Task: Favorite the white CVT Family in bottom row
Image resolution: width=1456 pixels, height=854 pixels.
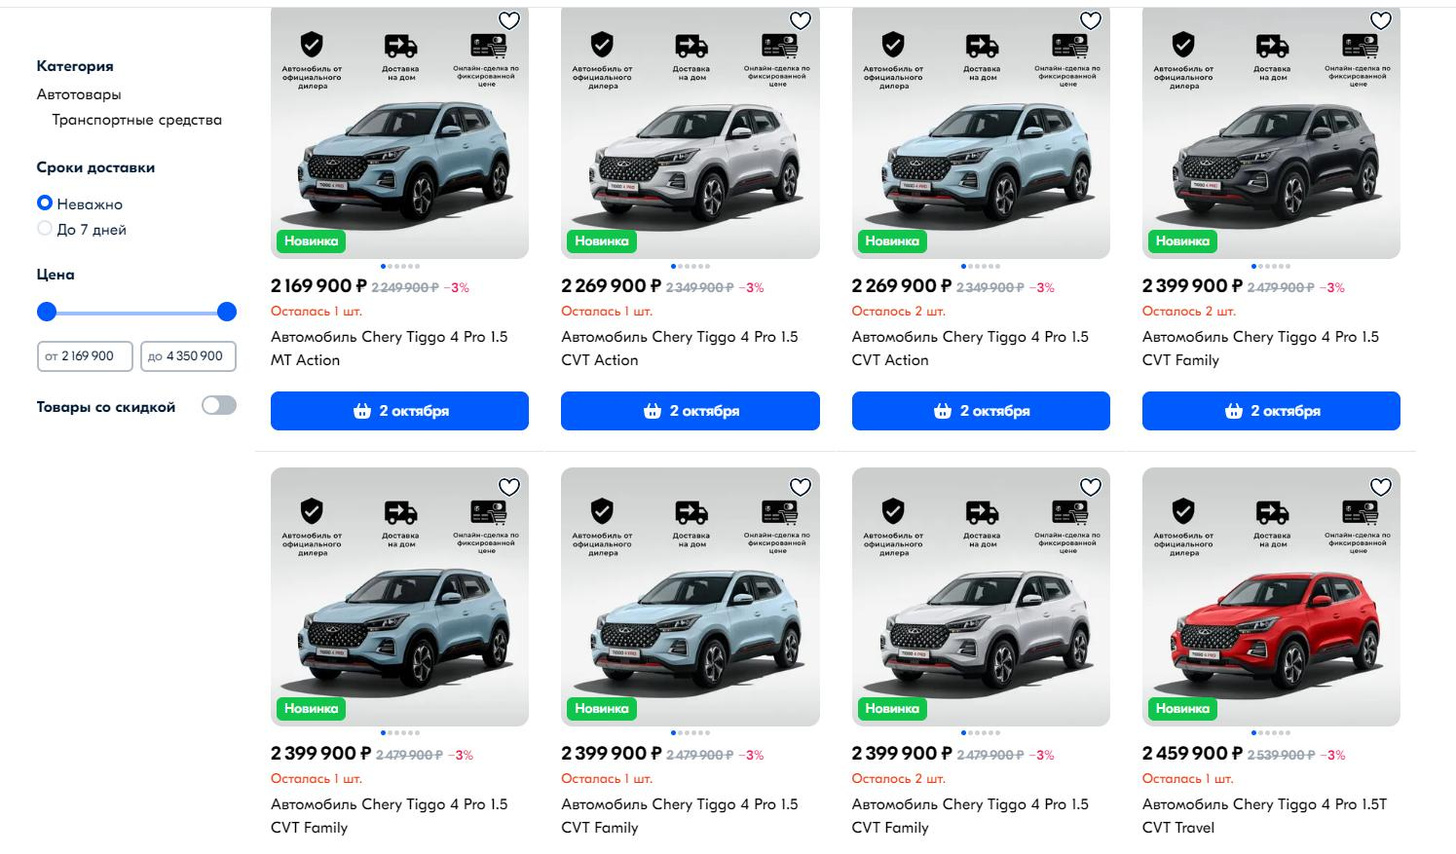Action: pyautogui.click(x=1090, y=487)
